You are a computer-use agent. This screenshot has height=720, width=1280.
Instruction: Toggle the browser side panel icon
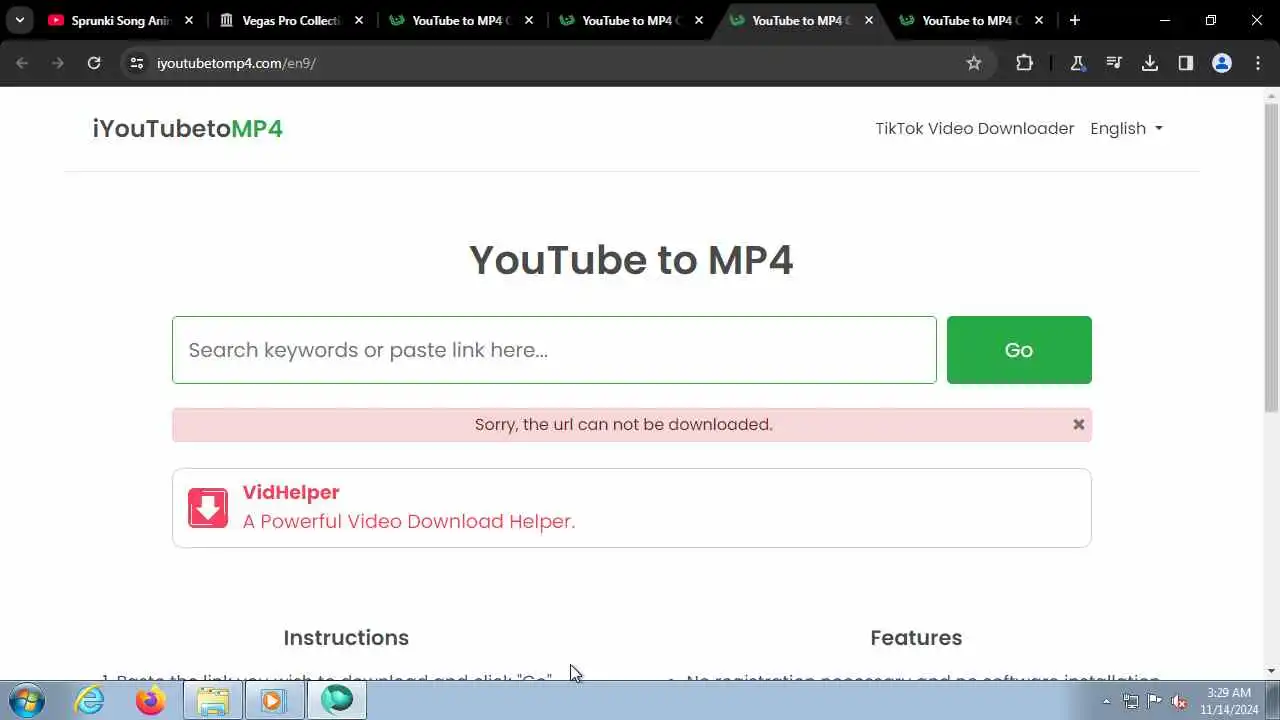tap(1186, 63)
